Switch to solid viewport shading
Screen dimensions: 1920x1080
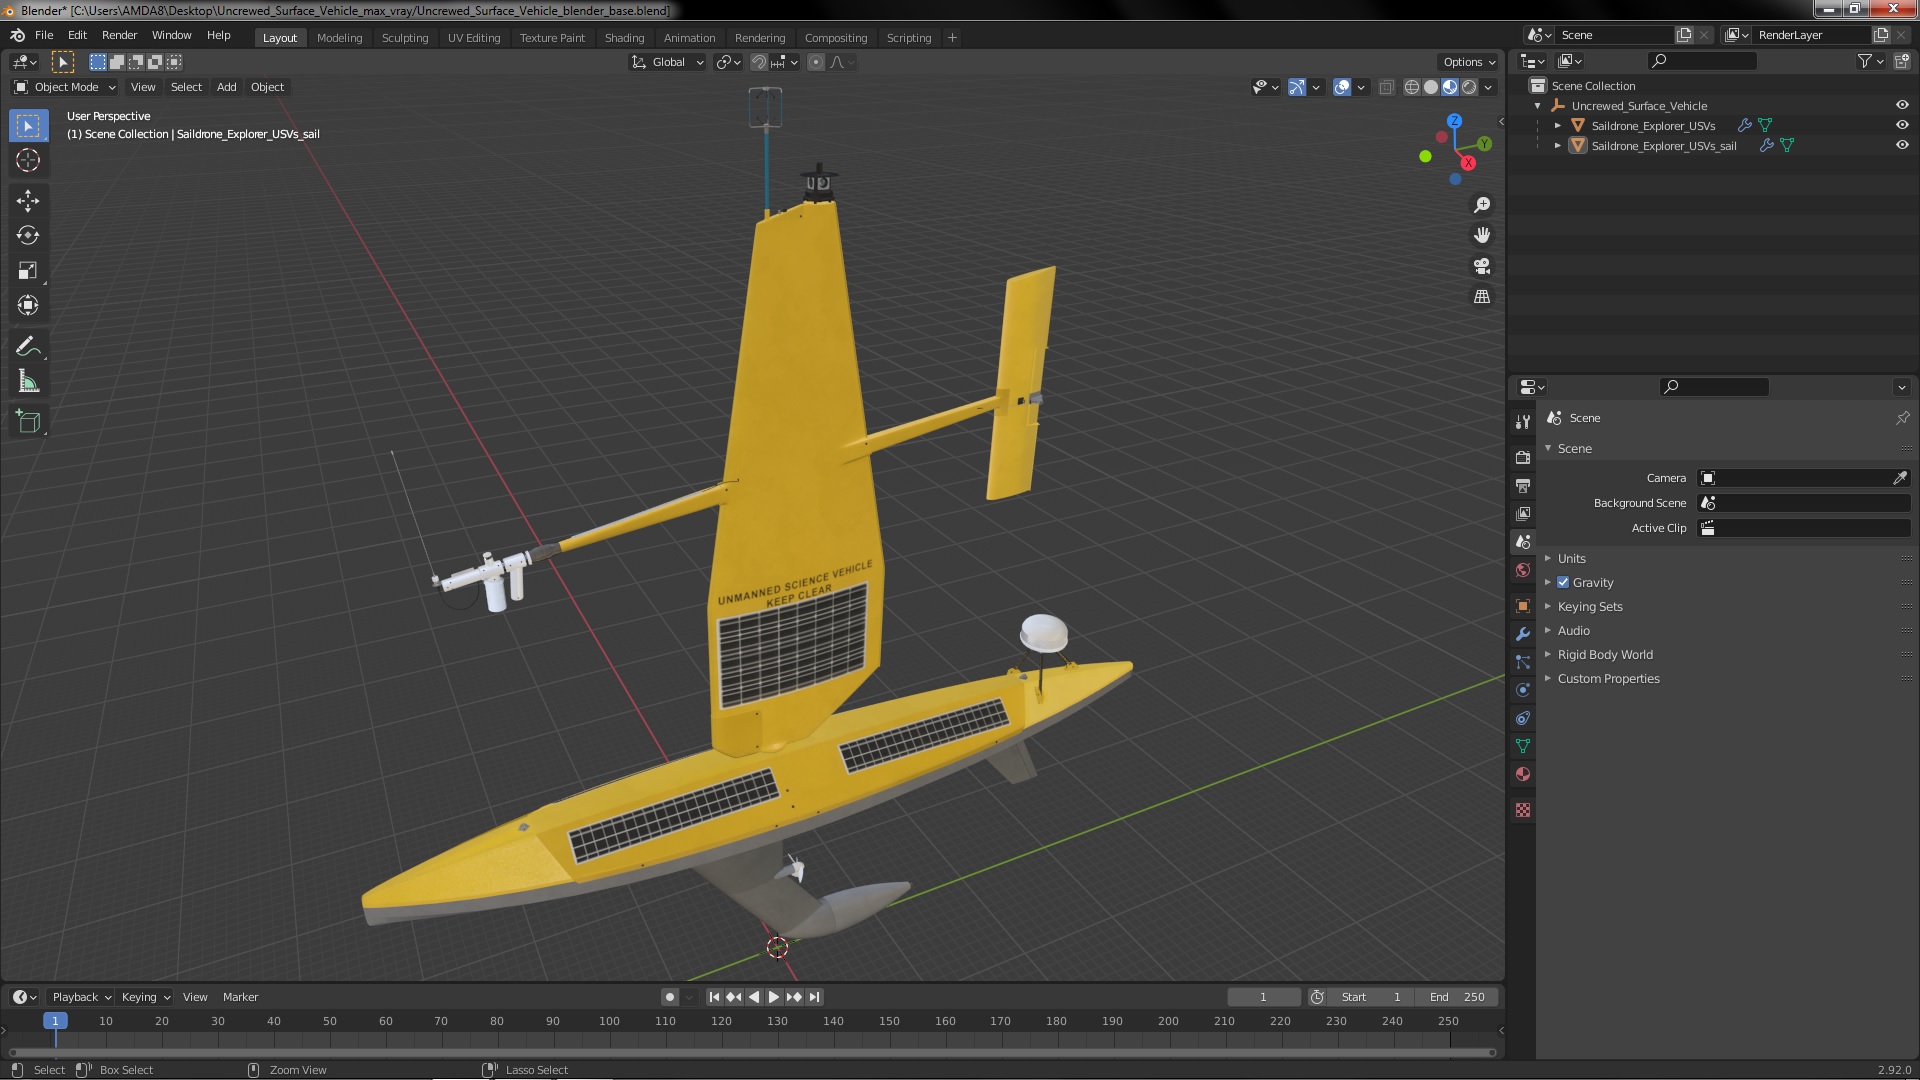pyautogui.click(x=1431, y=87)
